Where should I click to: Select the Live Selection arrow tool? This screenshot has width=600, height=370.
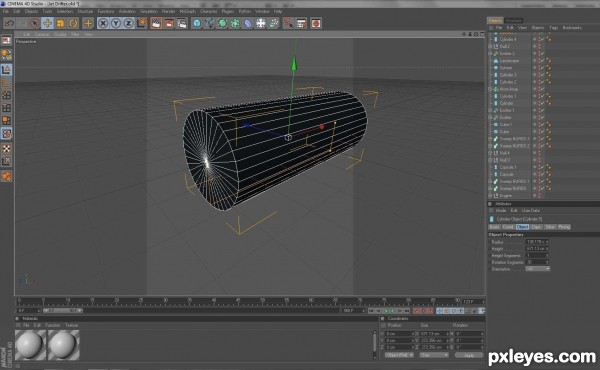click(34, 23)
